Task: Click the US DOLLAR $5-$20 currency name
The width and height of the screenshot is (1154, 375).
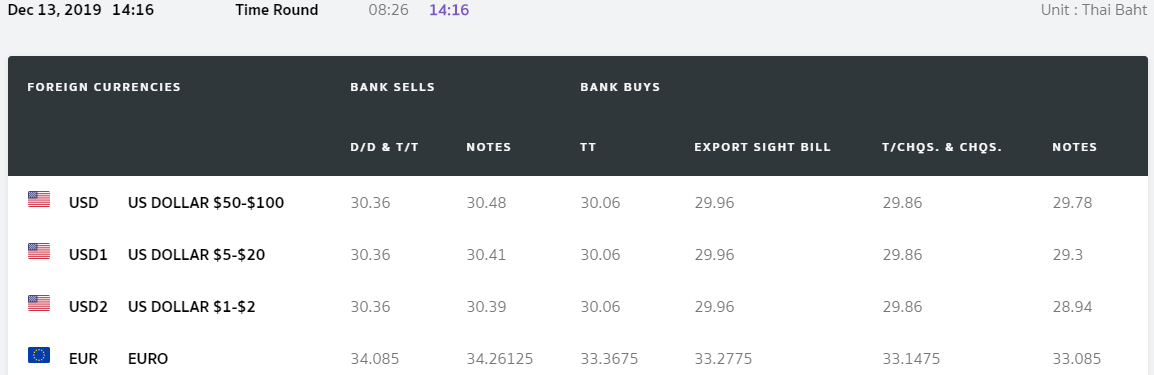Action: 197,254
